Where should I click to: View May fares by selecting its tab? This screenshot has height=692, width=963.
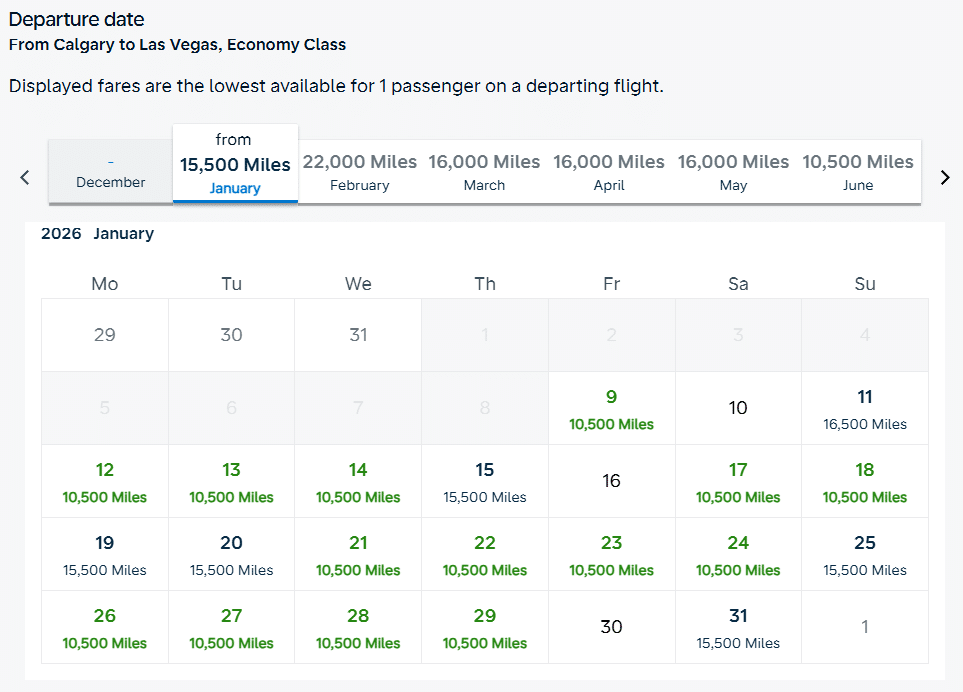[x=733, y=172]
